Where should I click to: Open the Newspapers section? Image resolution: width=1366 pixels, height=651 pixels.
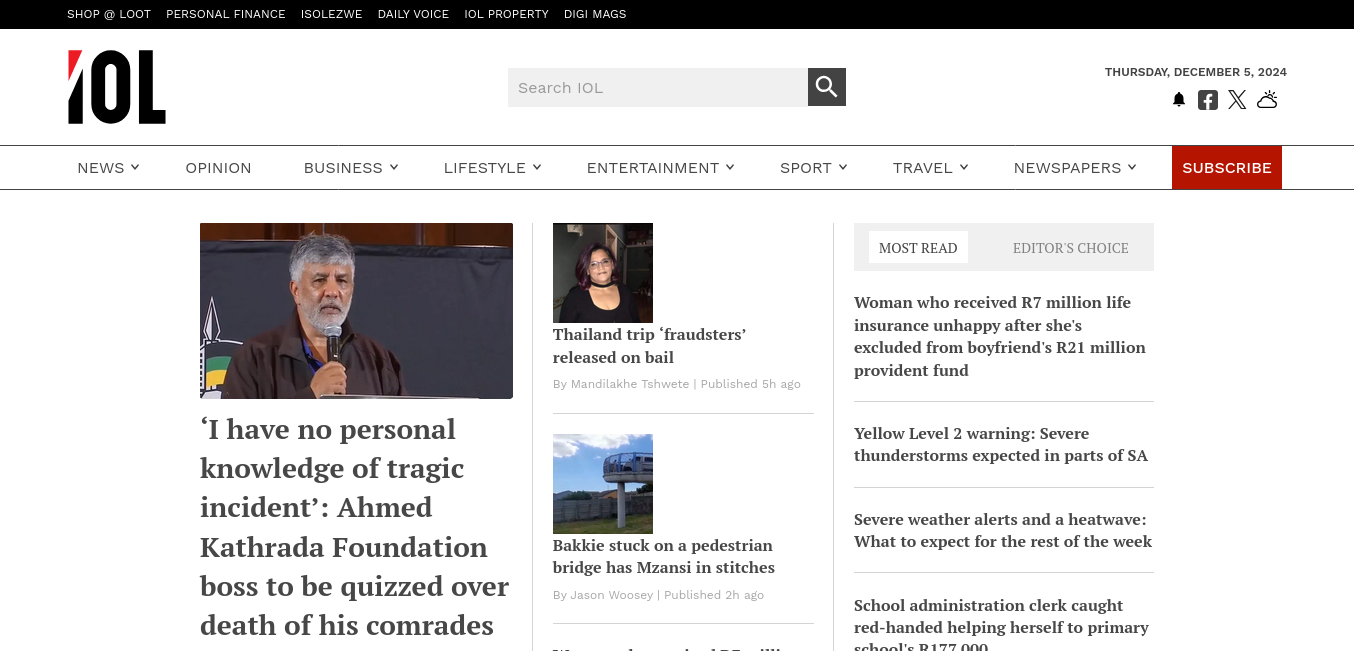click(x=1067, y=168)
